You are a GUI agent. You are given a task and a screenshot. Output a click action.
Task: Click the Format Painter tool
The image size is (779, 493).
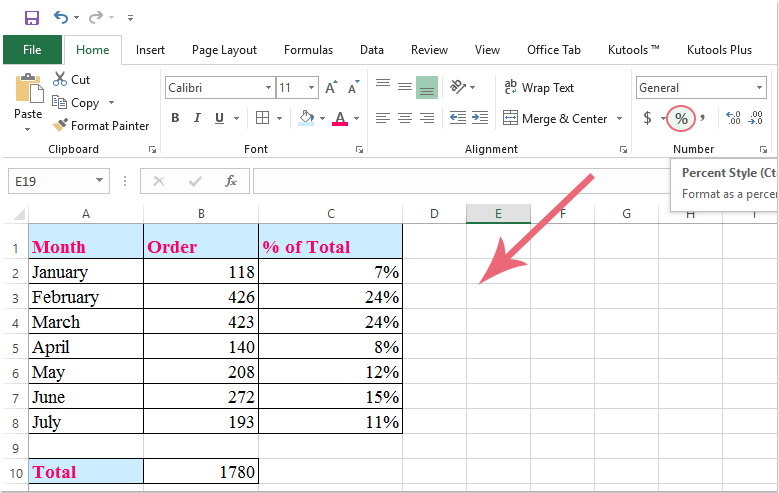point(101,126)
